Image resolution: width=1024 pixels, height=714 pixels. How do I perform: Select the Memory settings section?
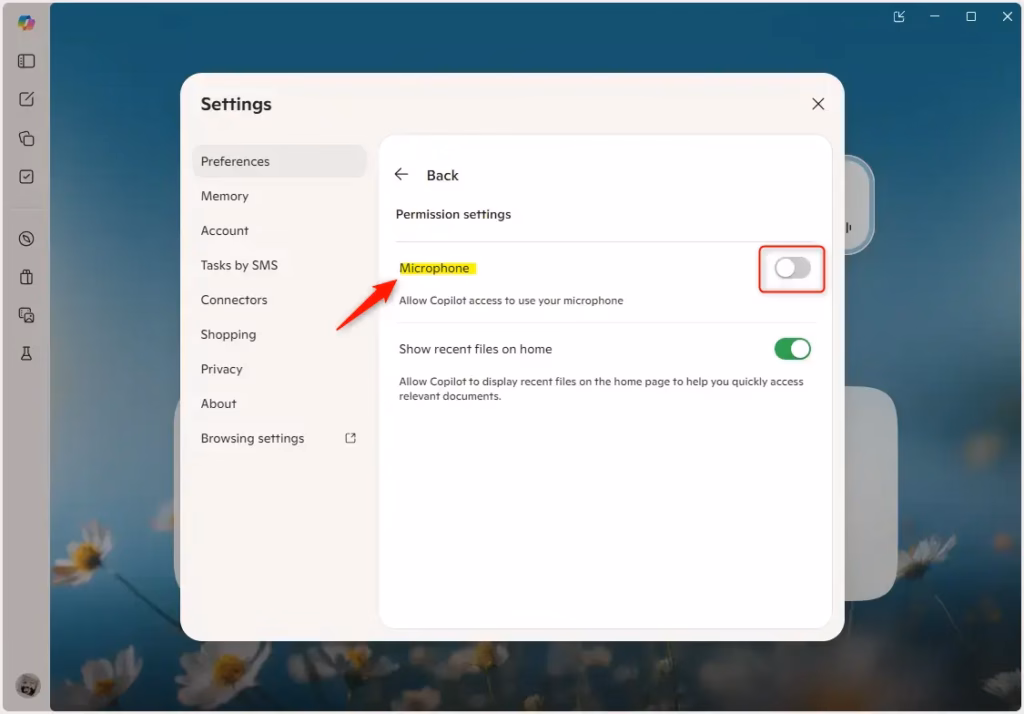click(x=225, y=196)
